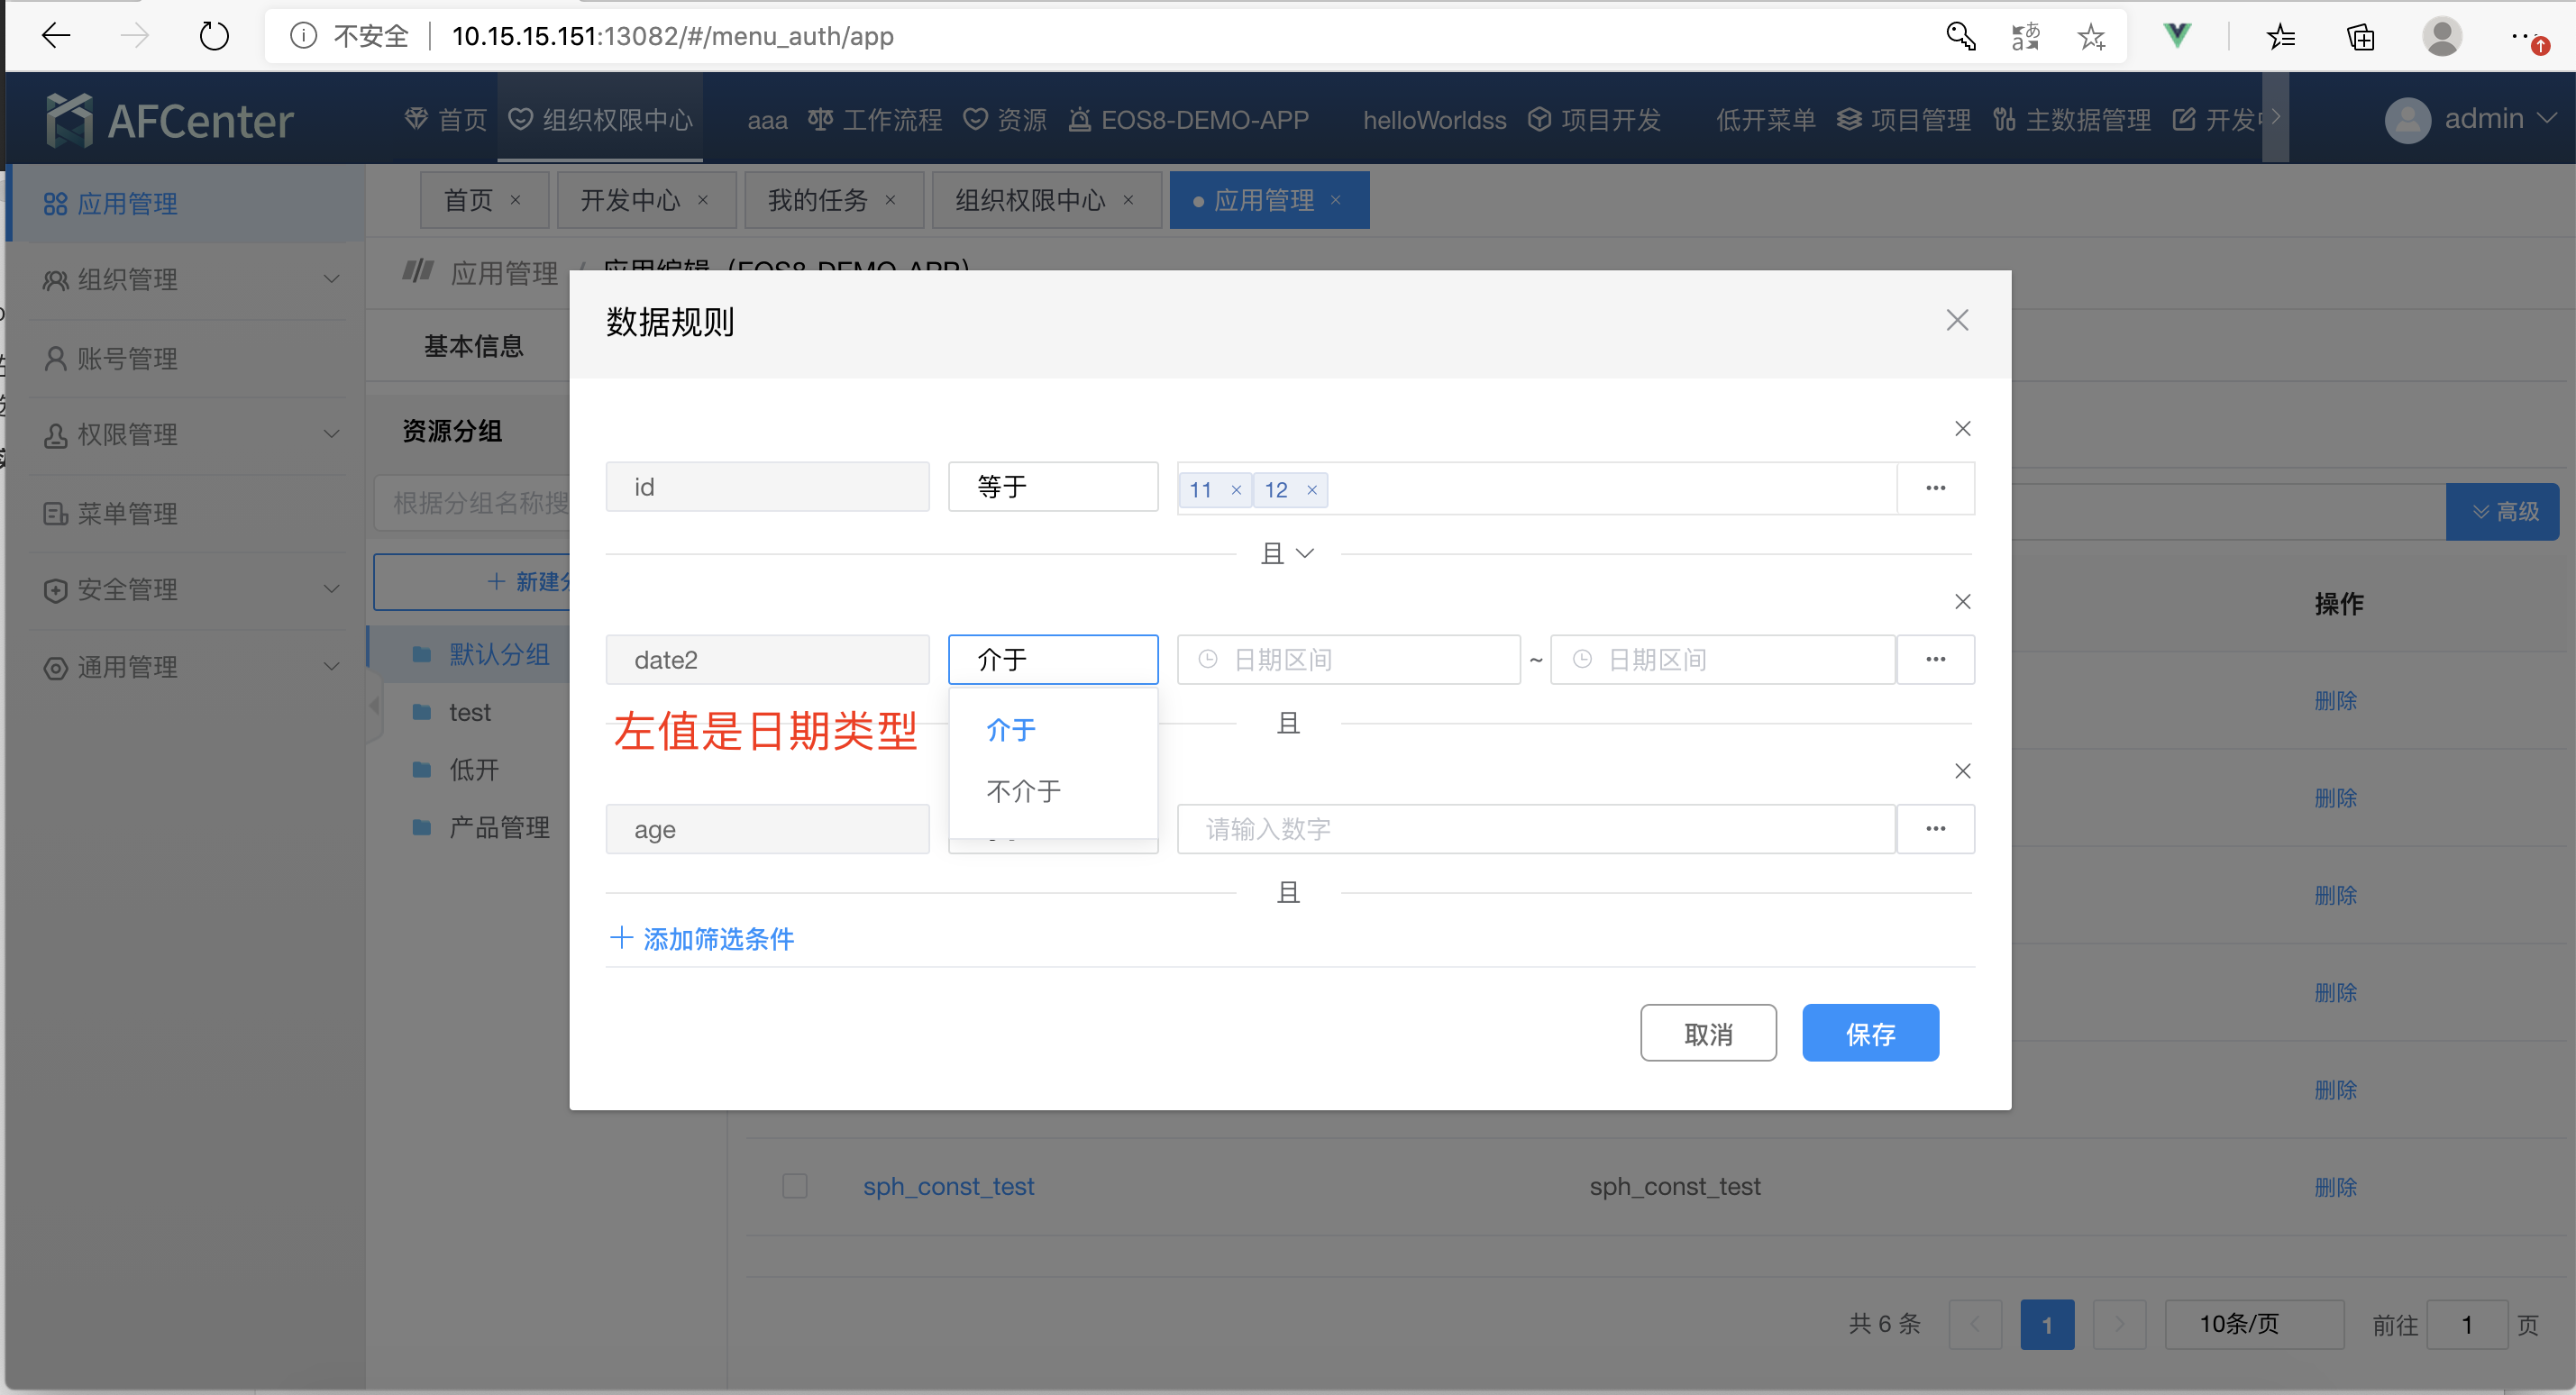Screen dimensions: 2576x1395
Task: Close the 数据规则 dialog
Action: click(1957, 321)
